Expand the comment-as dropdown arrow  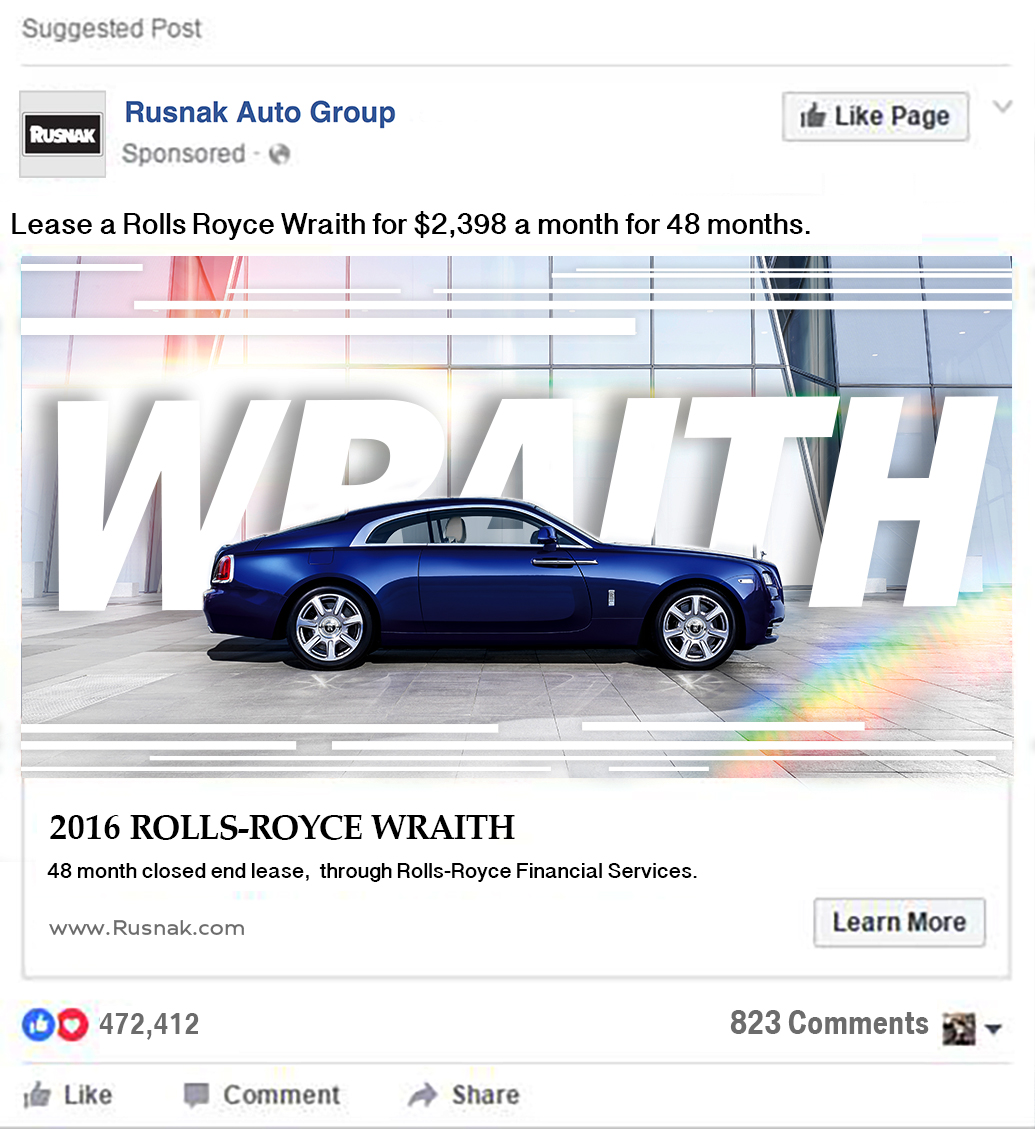click(x=993, y=1029)
